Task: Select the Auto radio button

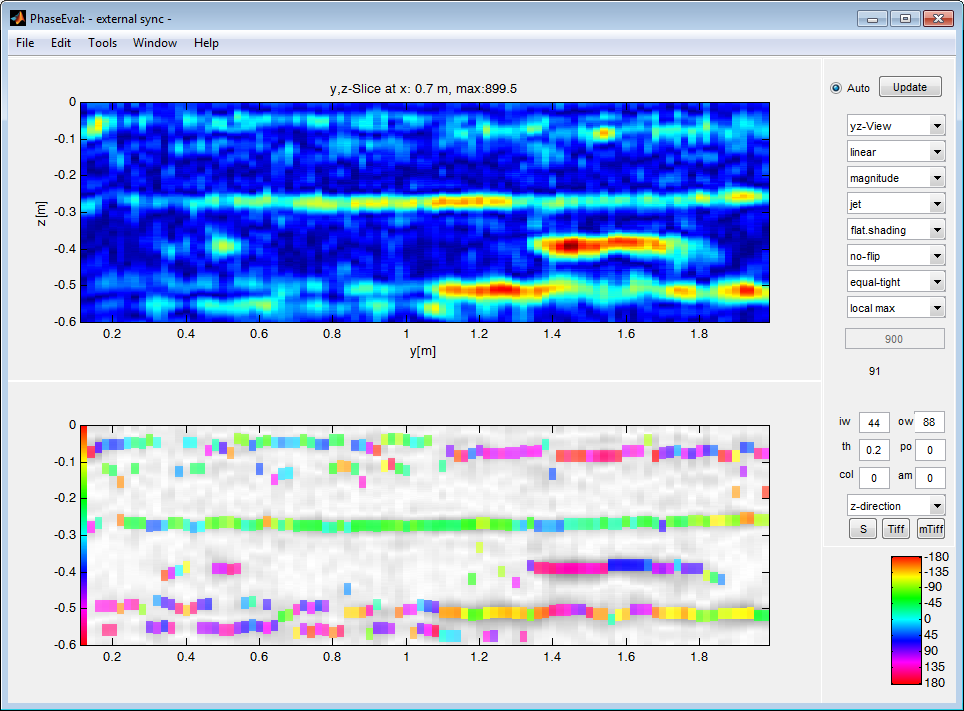Action: 836,88
